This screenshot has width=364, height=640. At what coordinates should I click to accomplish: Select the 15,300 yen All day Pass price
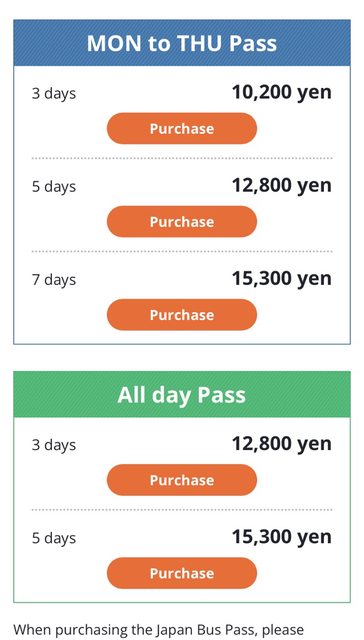click(282, 538)
